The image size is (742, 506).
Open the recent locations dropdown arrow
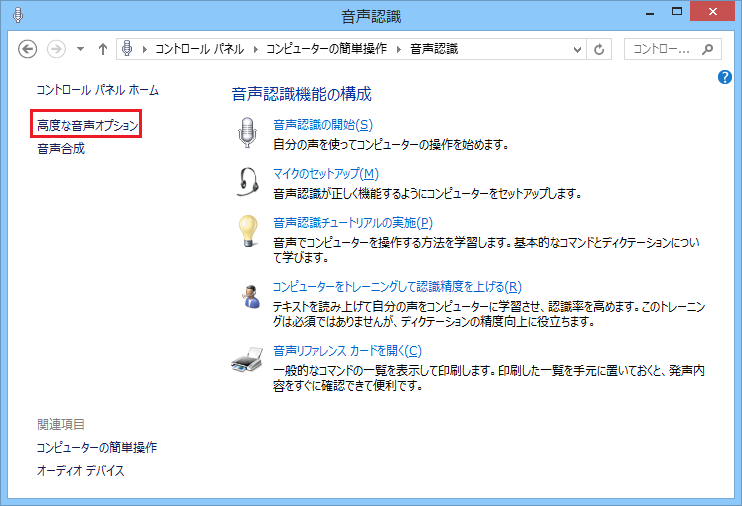79,49
